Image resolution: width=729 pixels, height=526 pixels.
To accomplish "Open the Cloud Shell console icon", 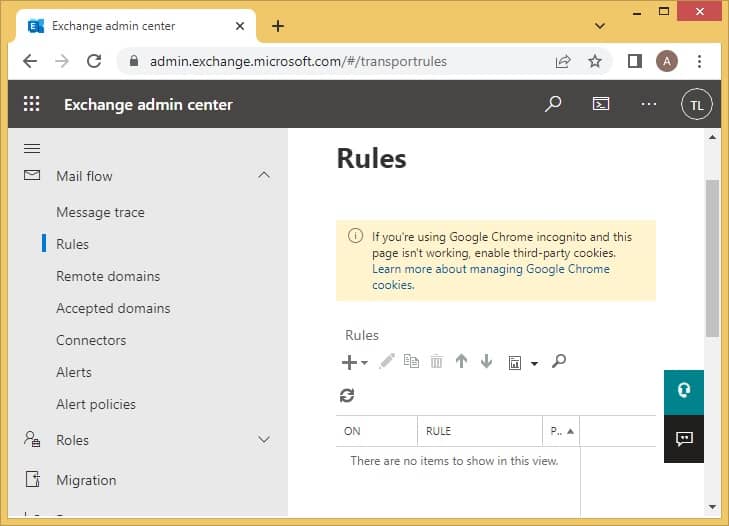I will [601, 104].
